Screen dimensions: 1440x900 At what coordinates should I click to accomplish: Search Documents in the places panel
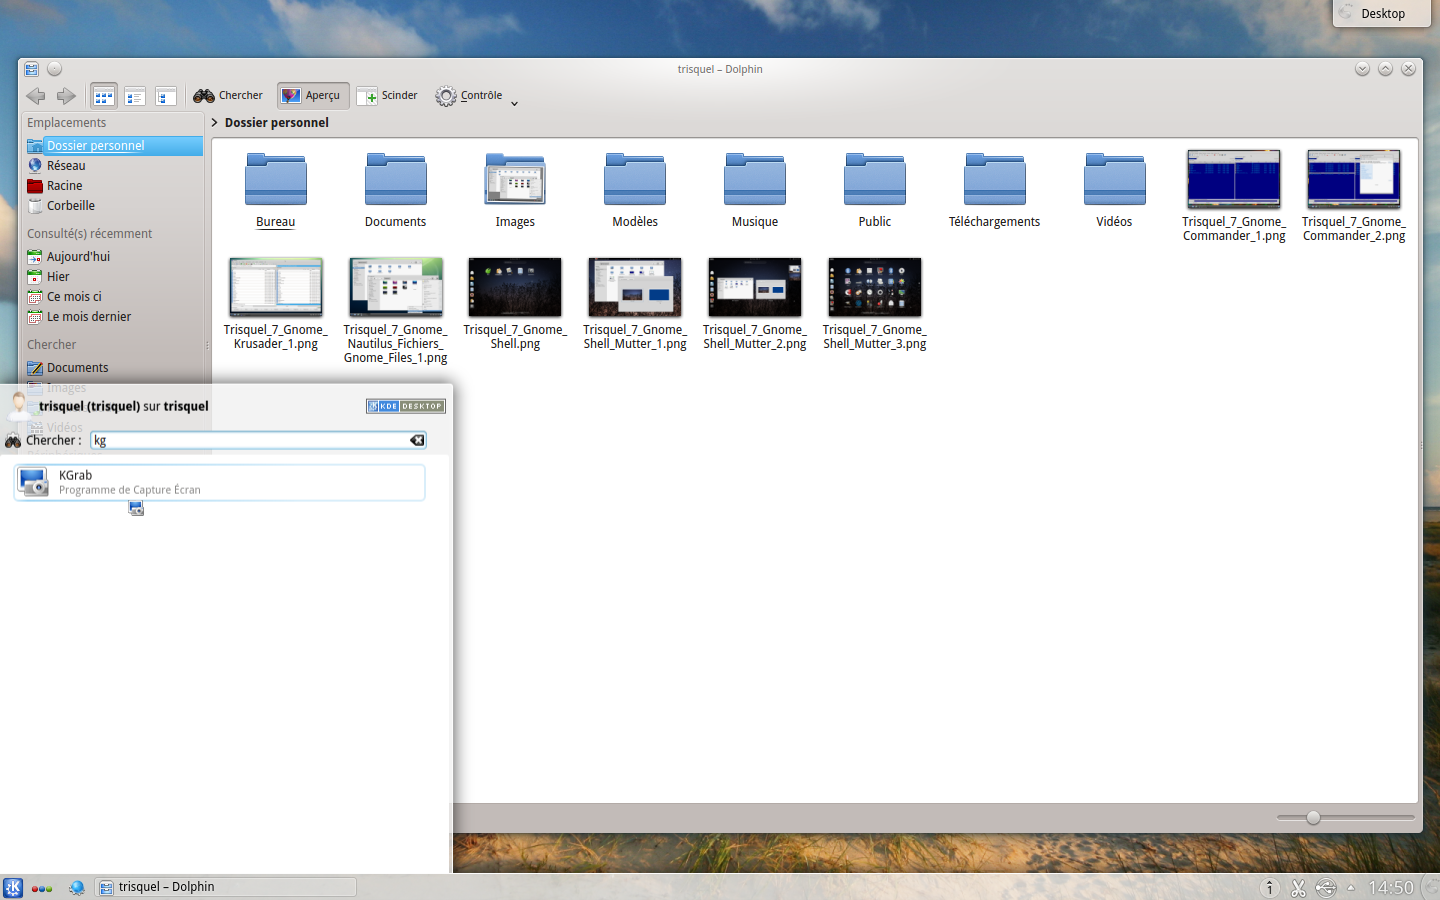pos(113,368)
